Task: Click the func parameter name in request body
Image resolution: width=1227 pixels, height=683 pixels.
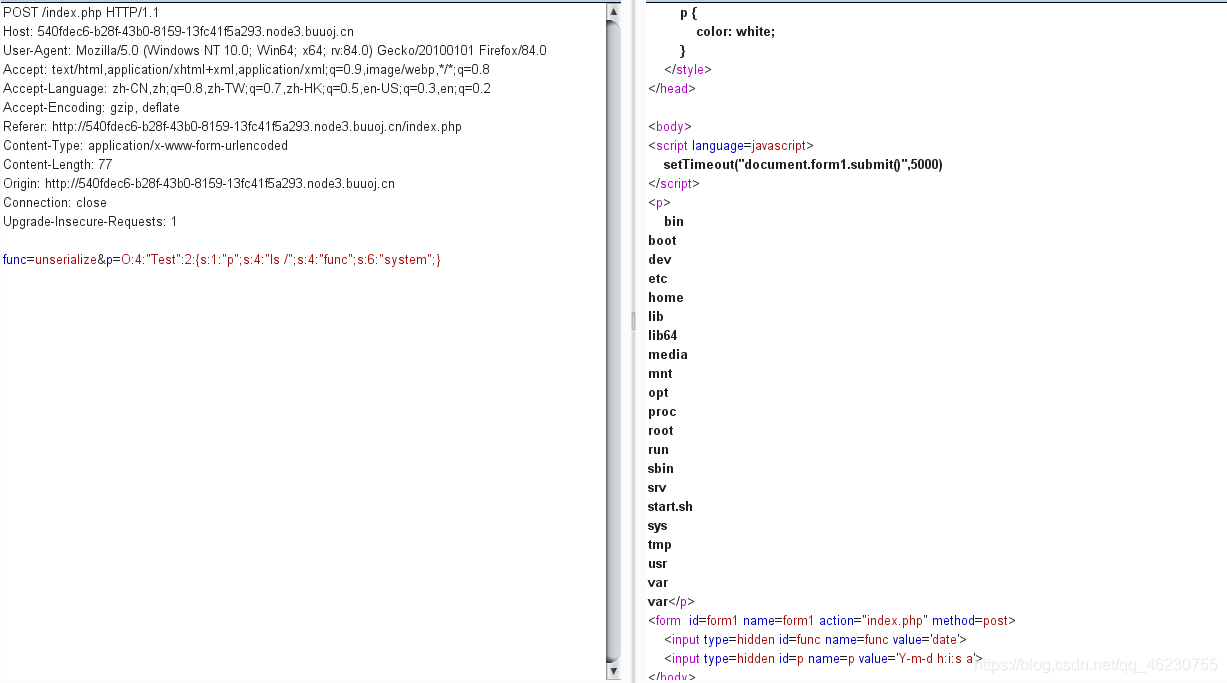Action: pos(15,259)
